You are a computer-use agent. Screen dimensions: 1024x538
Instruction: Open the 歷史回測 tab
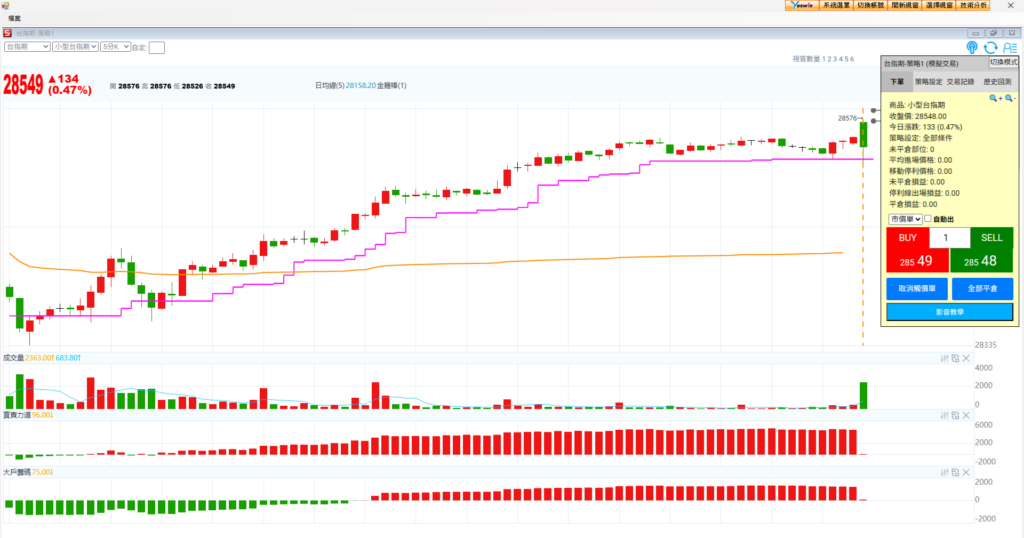tap(998, 81)
